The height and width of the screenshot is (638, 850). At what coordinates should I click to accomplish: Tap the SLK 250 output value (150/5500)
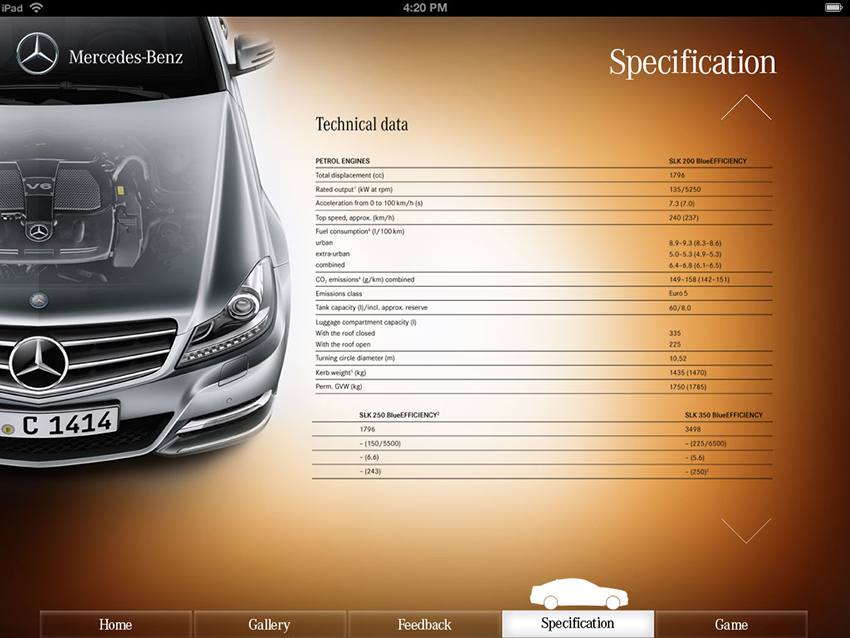380,443
